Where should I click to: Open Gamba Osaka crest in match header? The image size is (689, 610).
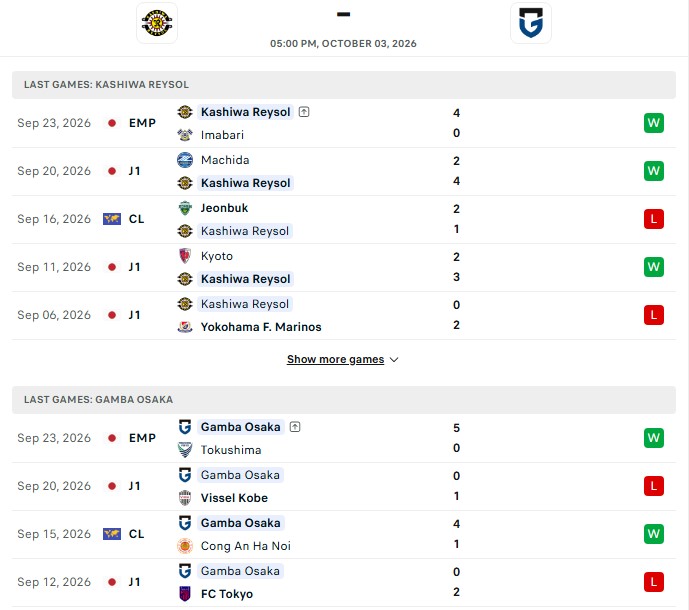click(531, 23)
